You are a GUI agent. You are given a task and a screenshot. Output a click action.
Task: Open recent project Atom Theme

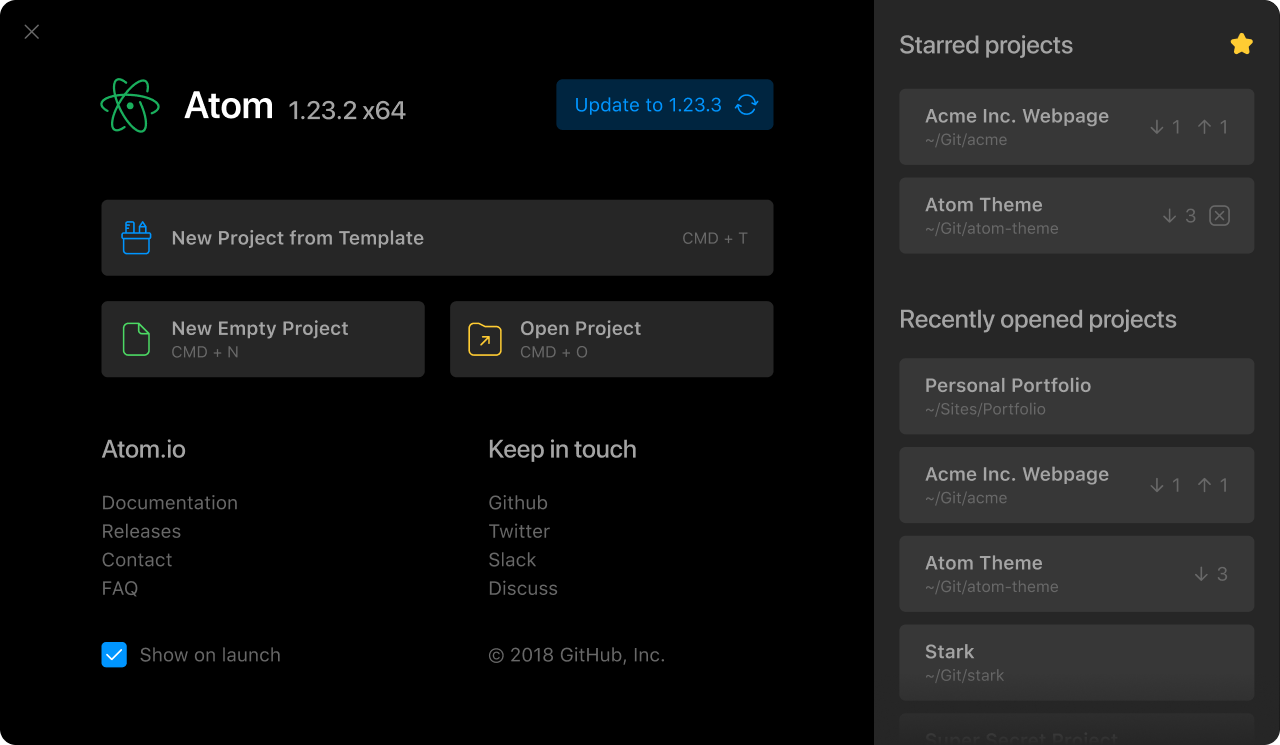tap(1076, 574)
